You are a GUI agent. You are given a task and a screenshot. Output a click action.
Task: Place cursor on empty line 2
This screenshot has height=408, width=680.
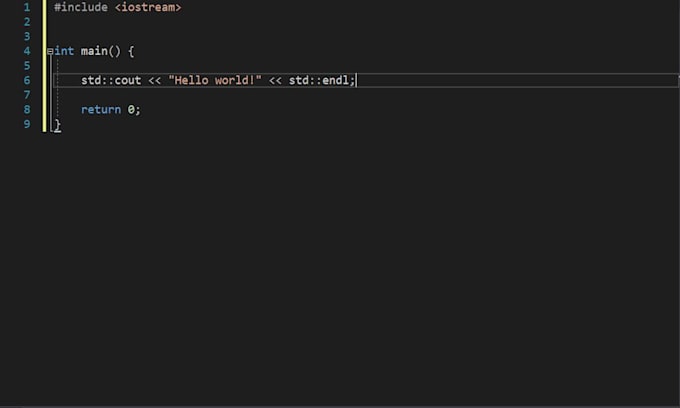[200, 22]
